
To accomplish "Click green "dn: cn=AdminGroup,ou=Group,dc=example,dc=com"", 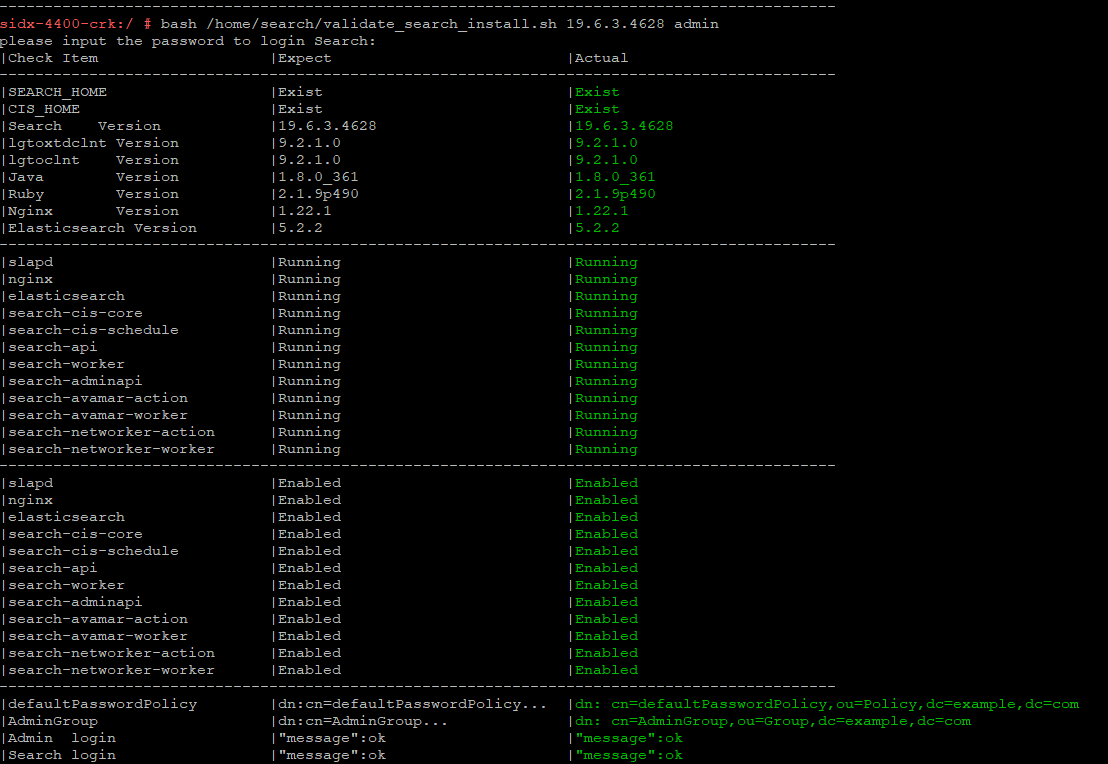I will pos(773,721).
